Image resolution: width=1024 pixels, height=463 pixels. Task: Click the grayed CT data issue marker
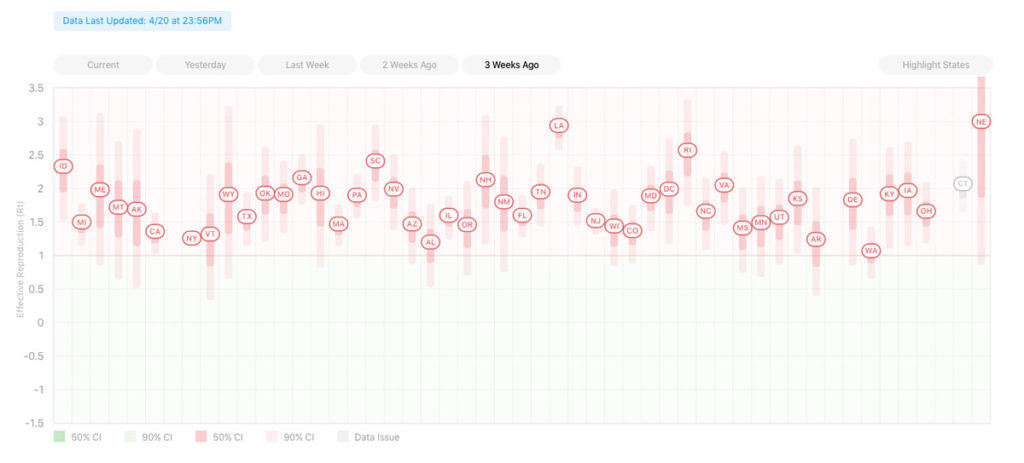point(962,184)
